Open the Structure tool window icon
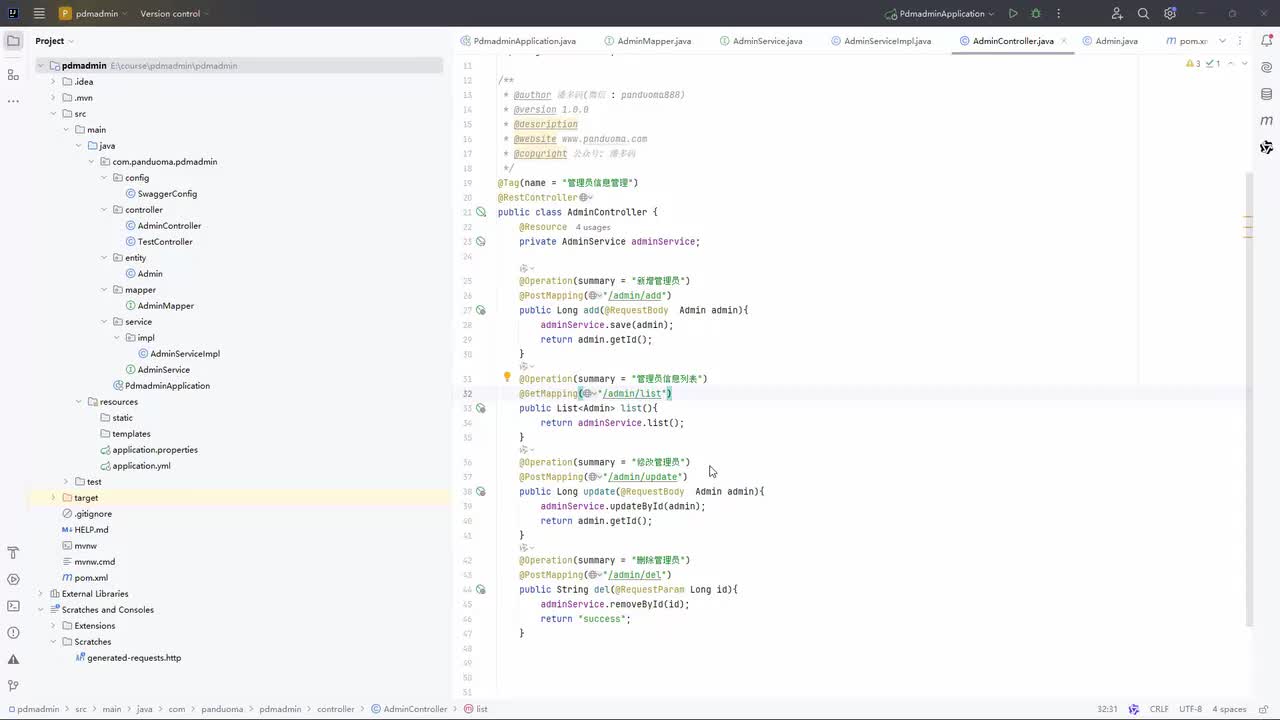Image resolution: width=1280 pixels, height=720 pixels. [x=13, y=75]
